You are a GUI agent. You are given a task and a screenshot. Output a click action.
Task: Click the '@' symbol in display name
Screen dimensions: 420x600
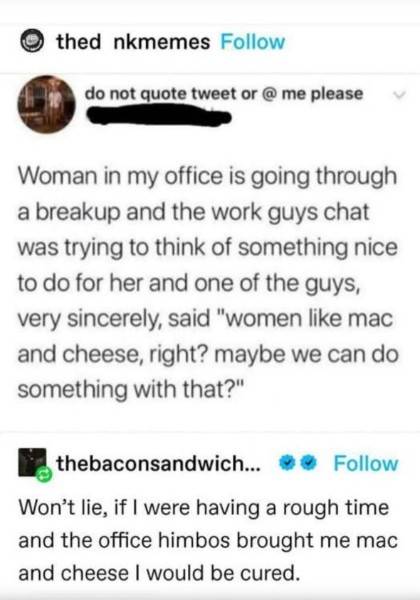click(x=270, y=94)
